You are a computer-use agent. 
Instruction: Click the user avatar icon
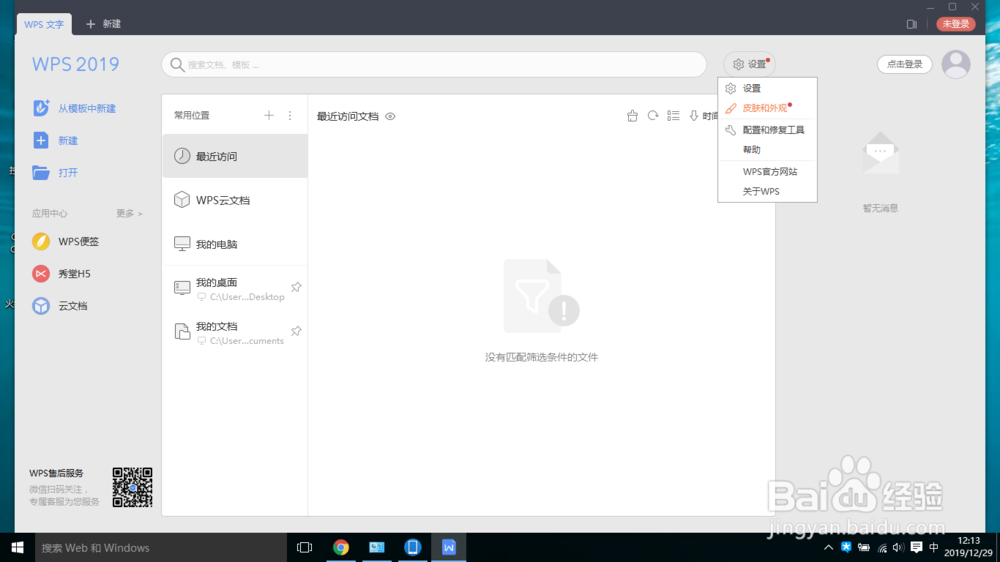click(x=956, y=64)
